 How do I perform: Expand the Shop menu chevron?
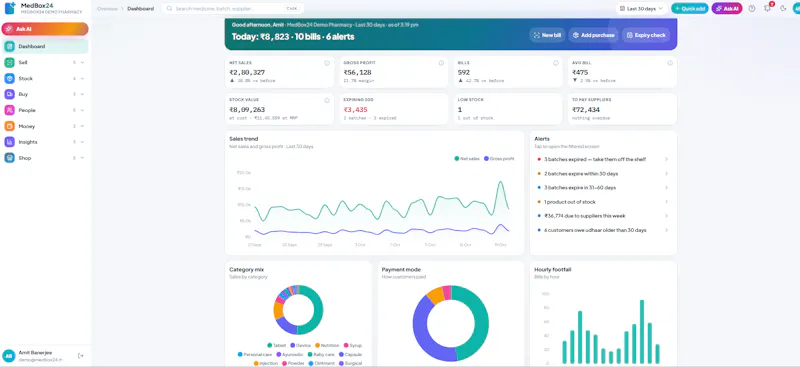[x=83, y=158]
